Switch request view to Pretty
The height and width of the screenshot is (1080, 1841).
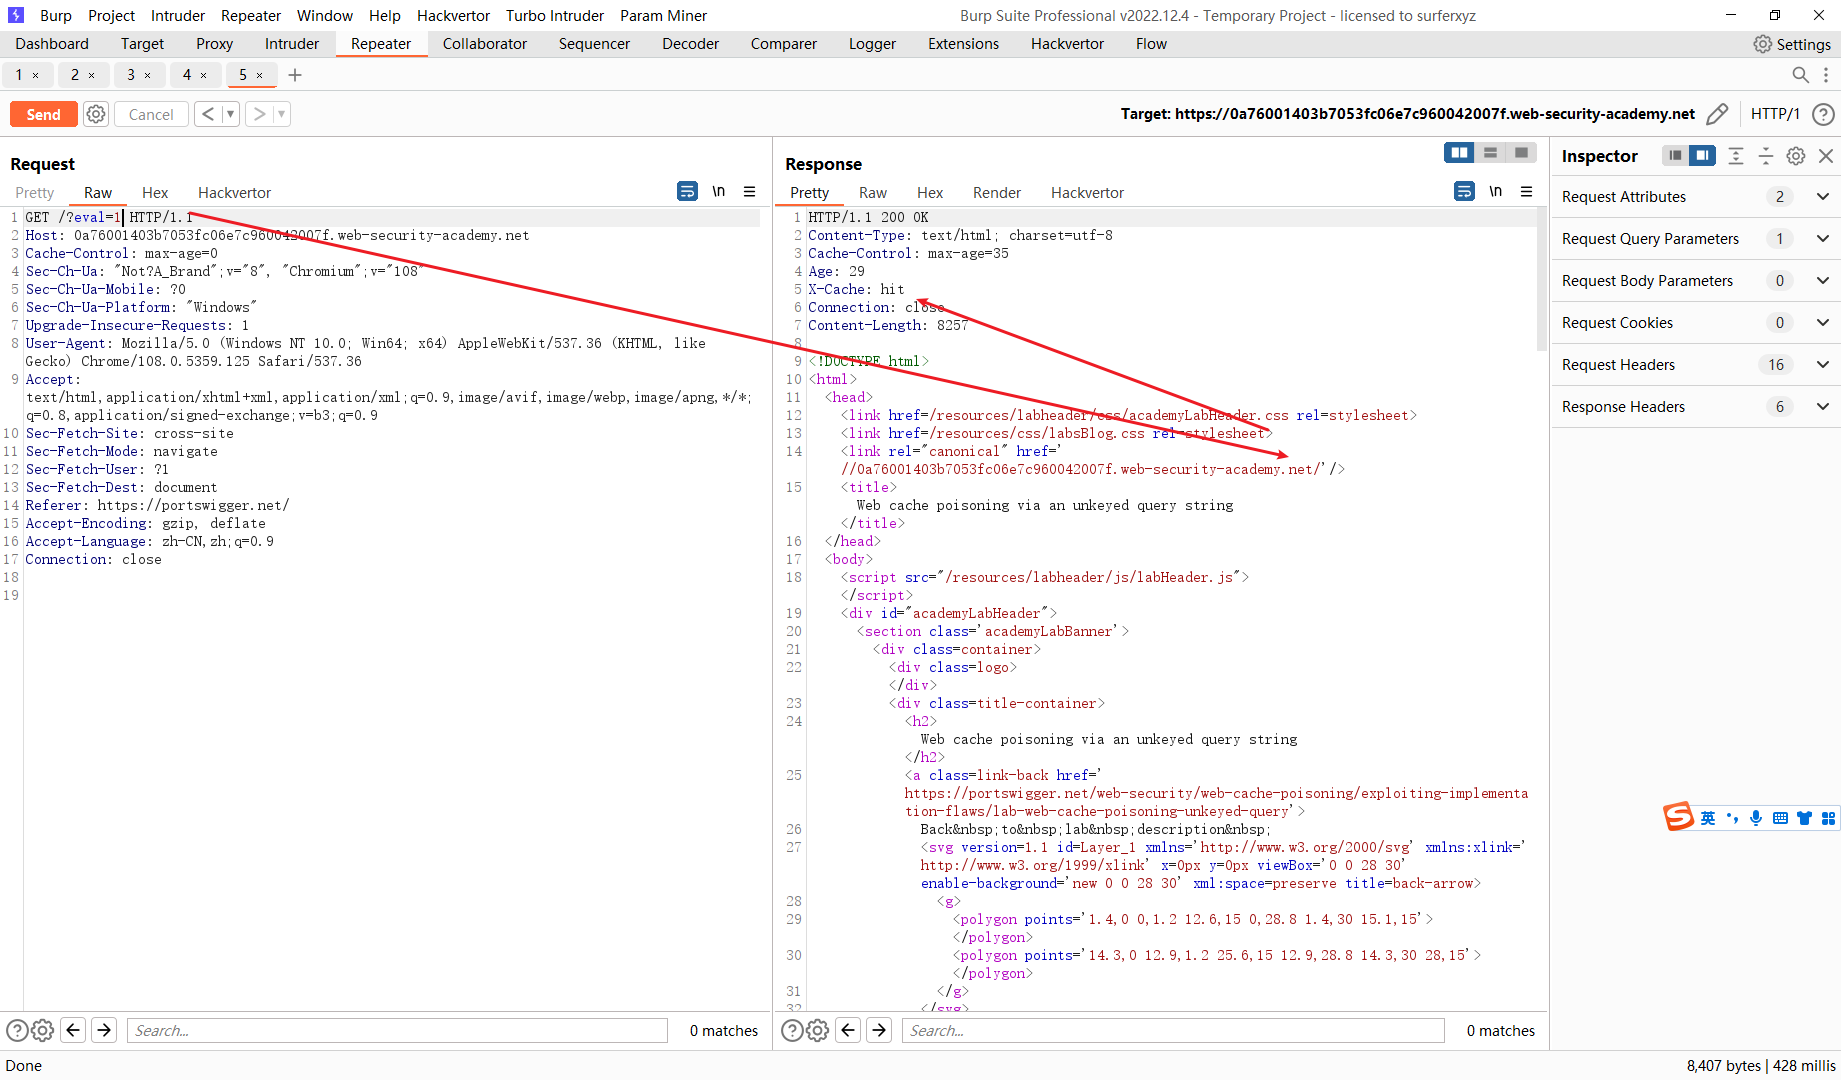[35, 192]
